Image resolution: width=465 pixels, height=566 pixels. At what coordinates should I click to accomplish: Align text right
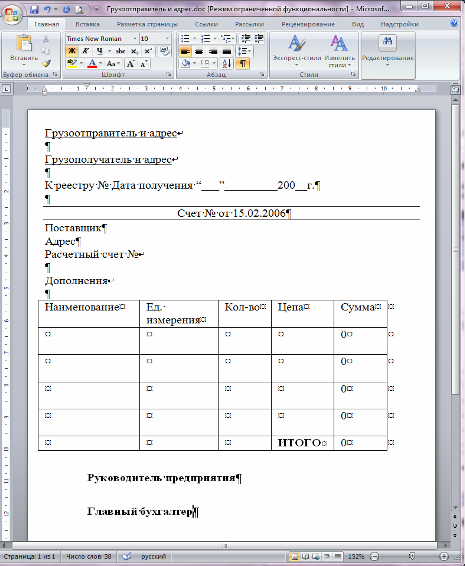click(213, 51)
